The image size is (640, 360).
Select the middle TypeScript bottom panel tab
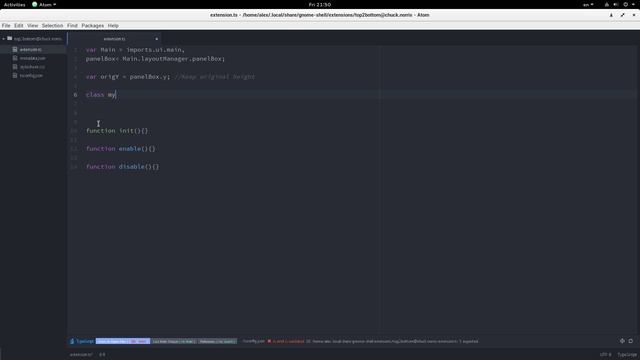[x=174, y=341]
